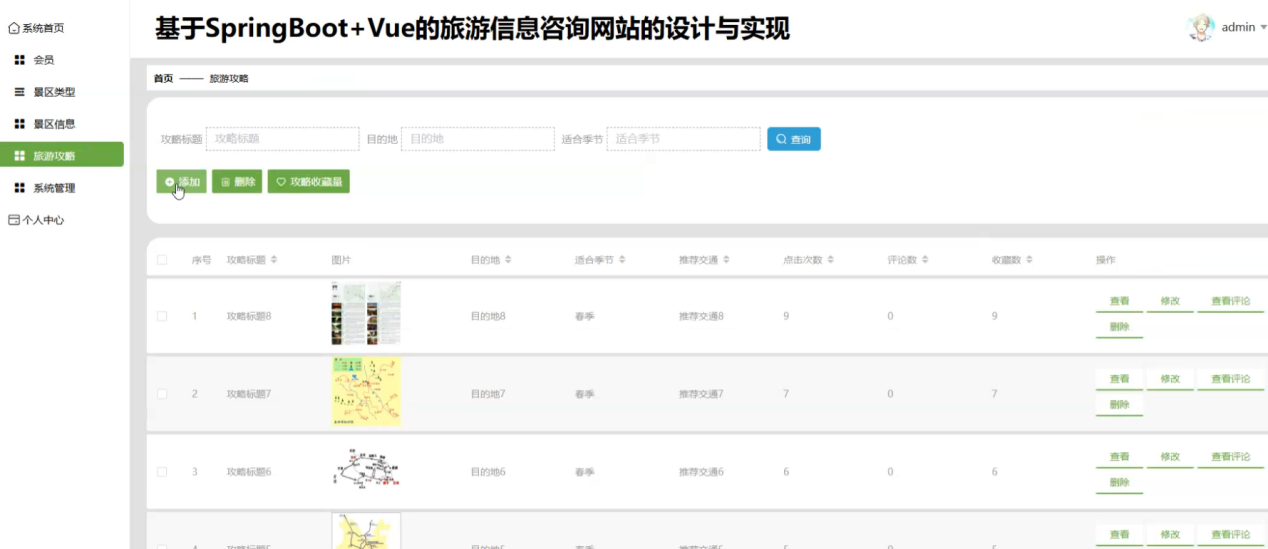Select 旅游攻略 sidebar menu
This screenshot has height=549, width=1268.
62,155
